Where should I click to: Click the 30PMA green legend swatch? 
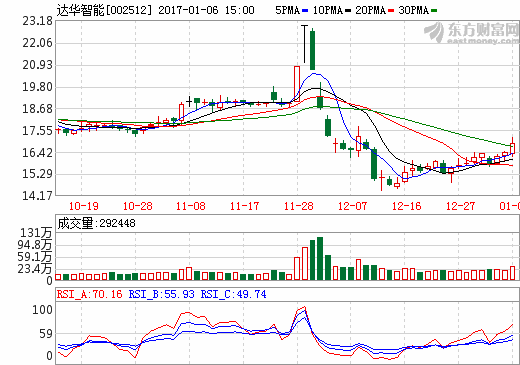pyautogui.click(x=434, y=11)
